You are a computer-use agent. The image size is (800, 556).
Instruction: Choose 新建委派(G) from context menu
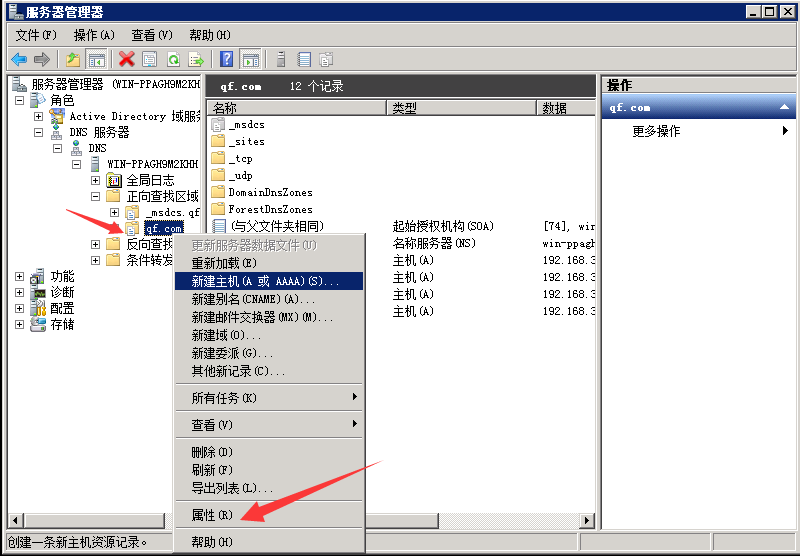(x=269, y=353)
